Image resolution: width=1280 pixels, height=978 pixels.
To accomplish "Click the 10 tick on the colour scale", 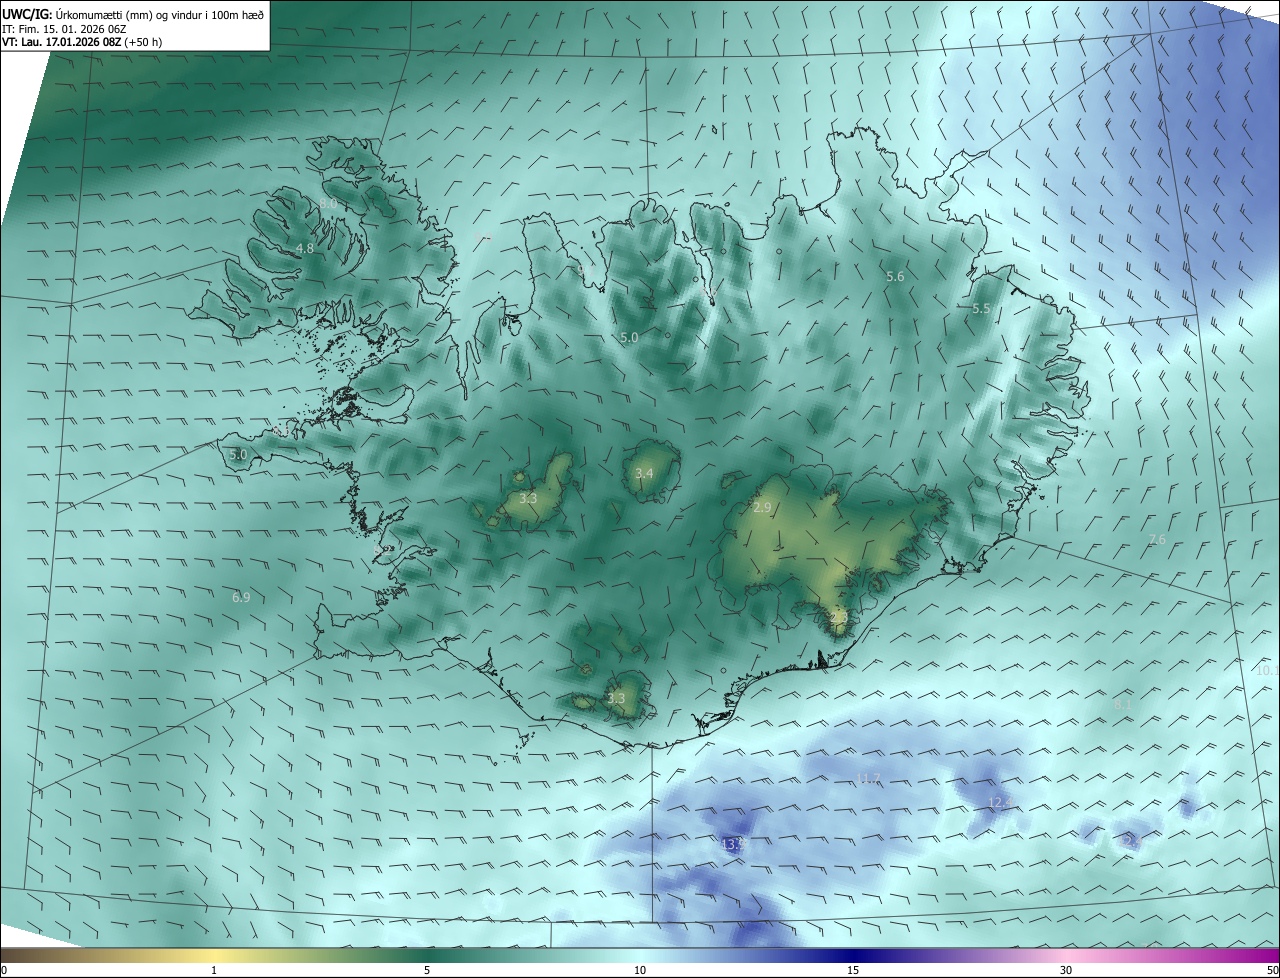I will 640,970.
